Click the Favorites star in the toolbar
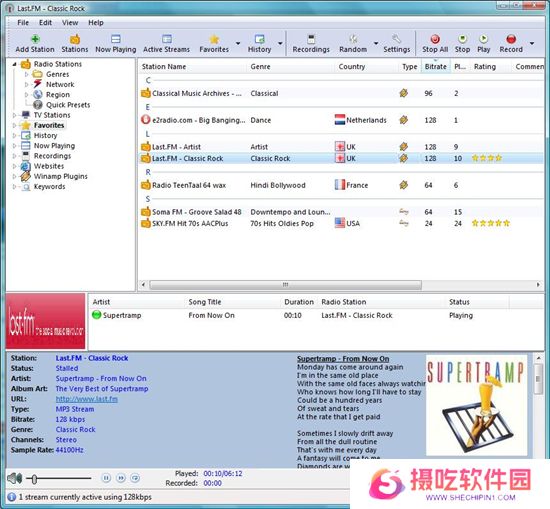Screen dimensions: 550x509 (214, 39)
